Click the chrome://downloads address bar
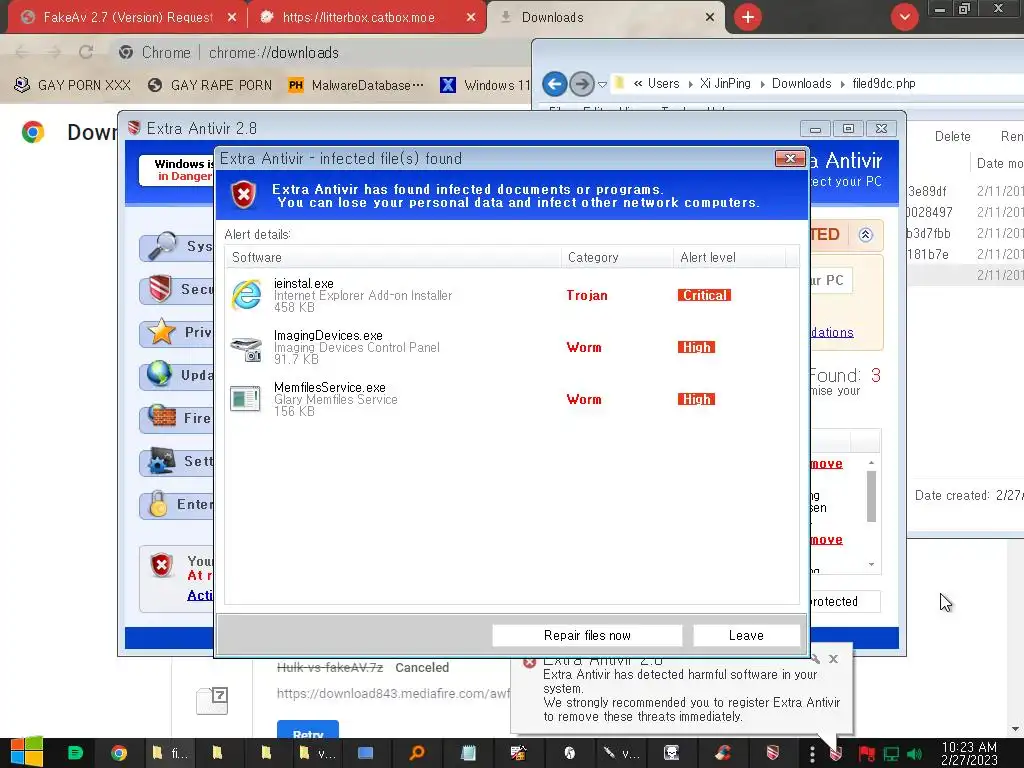Screen dimensions: 1024x768 273,53
